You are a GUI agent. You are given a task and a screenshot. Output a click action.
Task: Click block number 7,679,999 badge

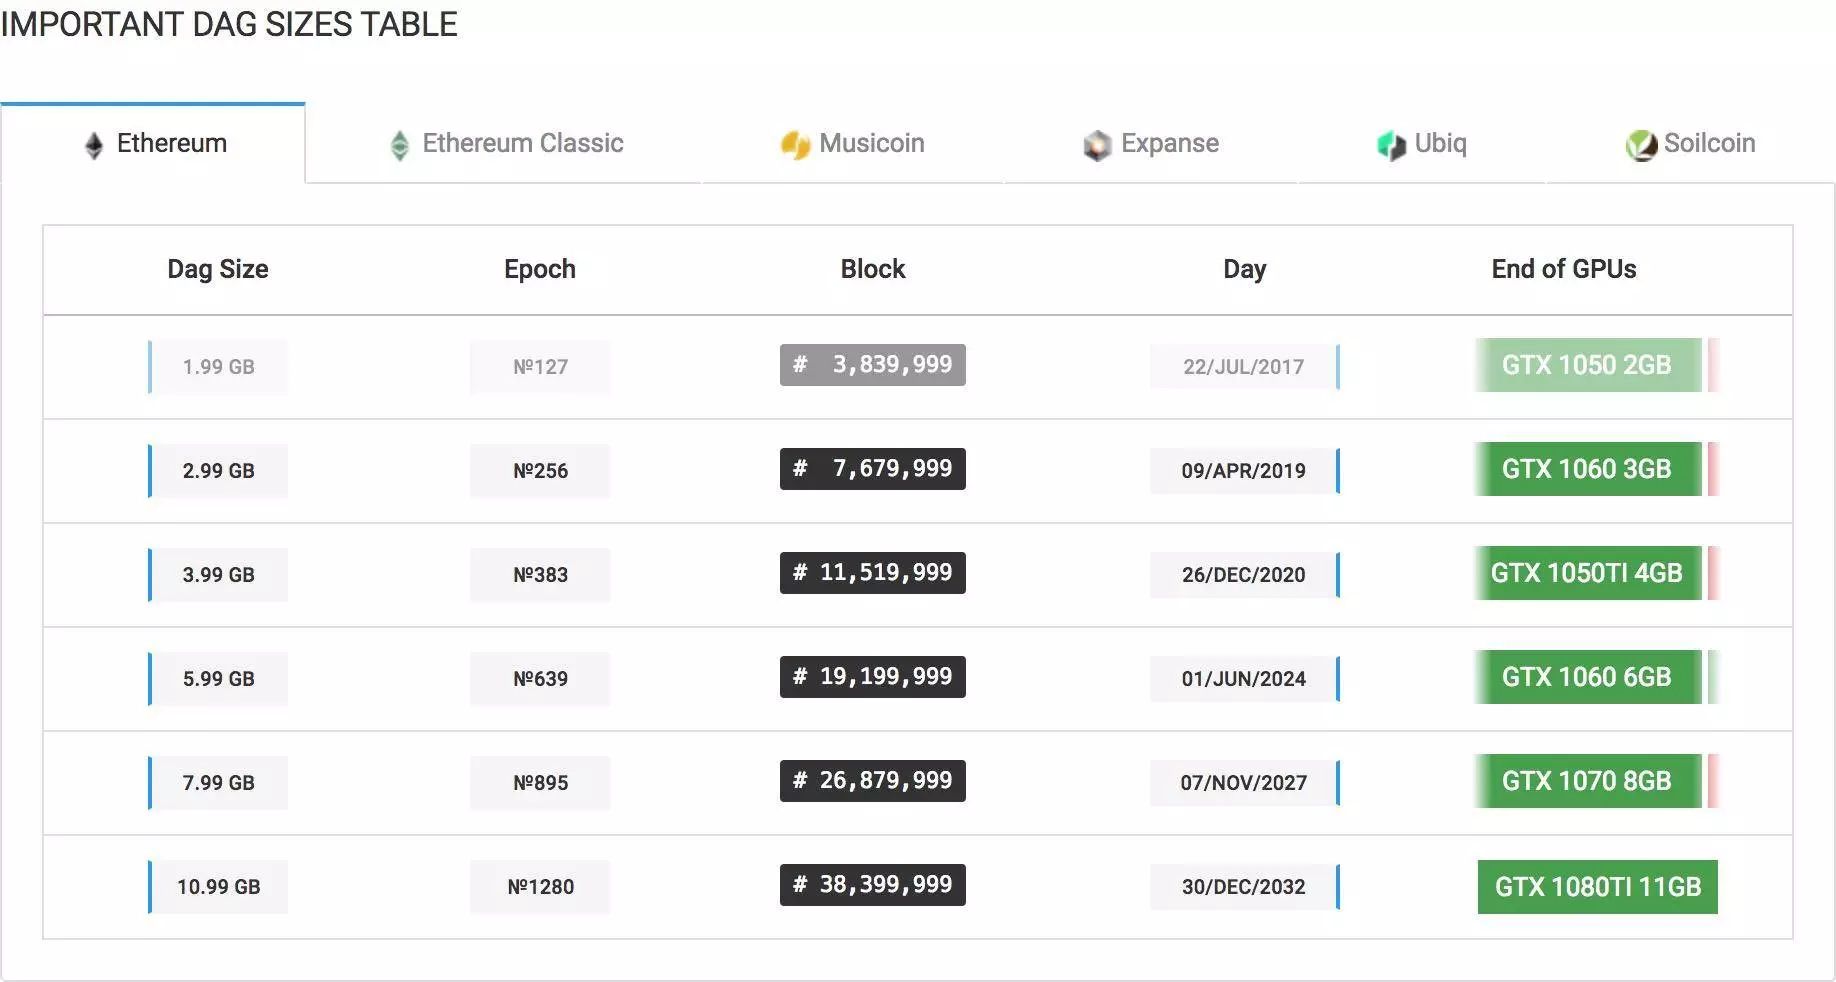(873, 469)
